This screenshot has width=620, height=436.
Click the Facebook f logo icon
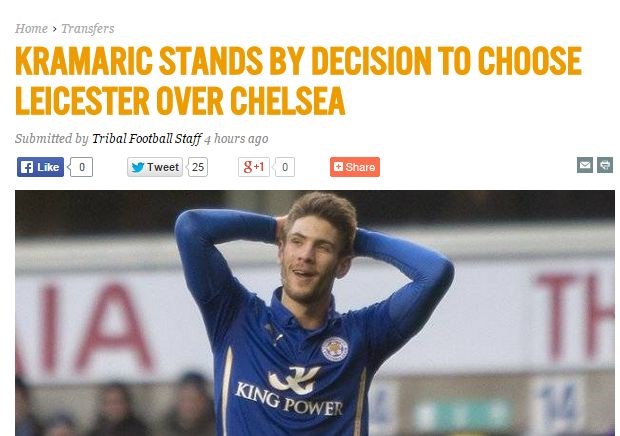tap(27, 167)
